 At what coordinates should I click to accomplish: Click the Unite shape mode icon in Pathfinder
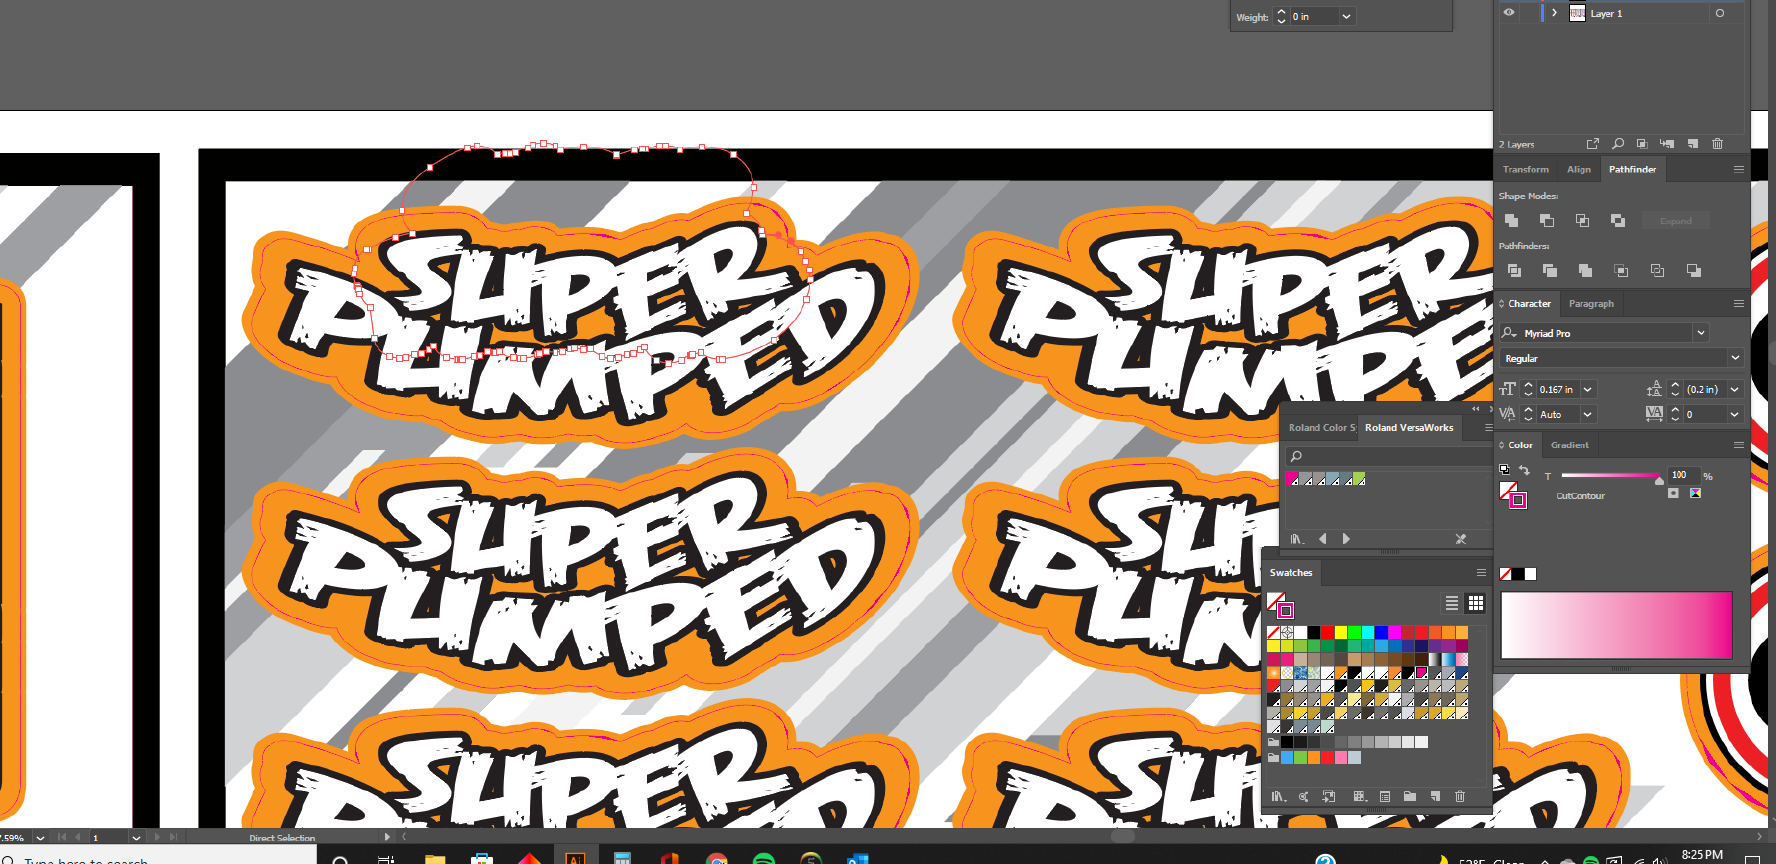[1511, 220]
